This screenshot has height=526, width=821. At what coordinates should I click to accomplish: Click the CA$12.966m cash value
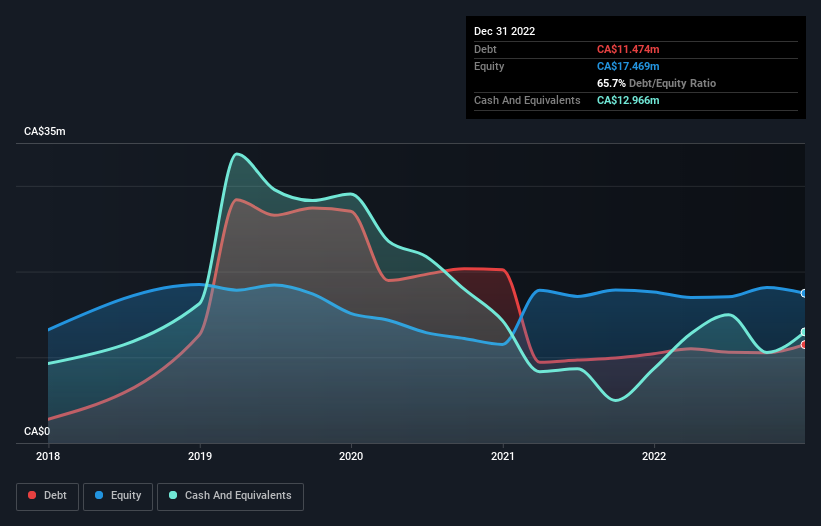[x=628, y=100]
